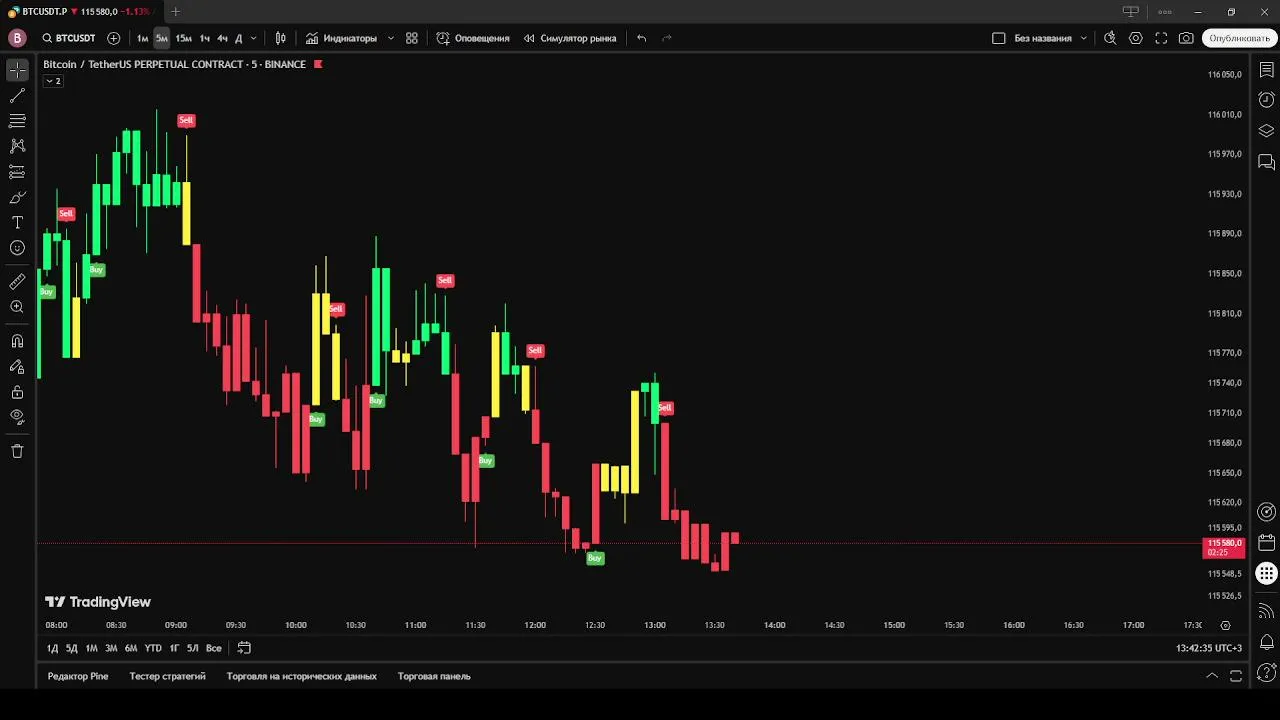Maximize the bottom panel with the chevron up
The width and height of the screenshot is (1280, 720).
[x=1212, y=676]
